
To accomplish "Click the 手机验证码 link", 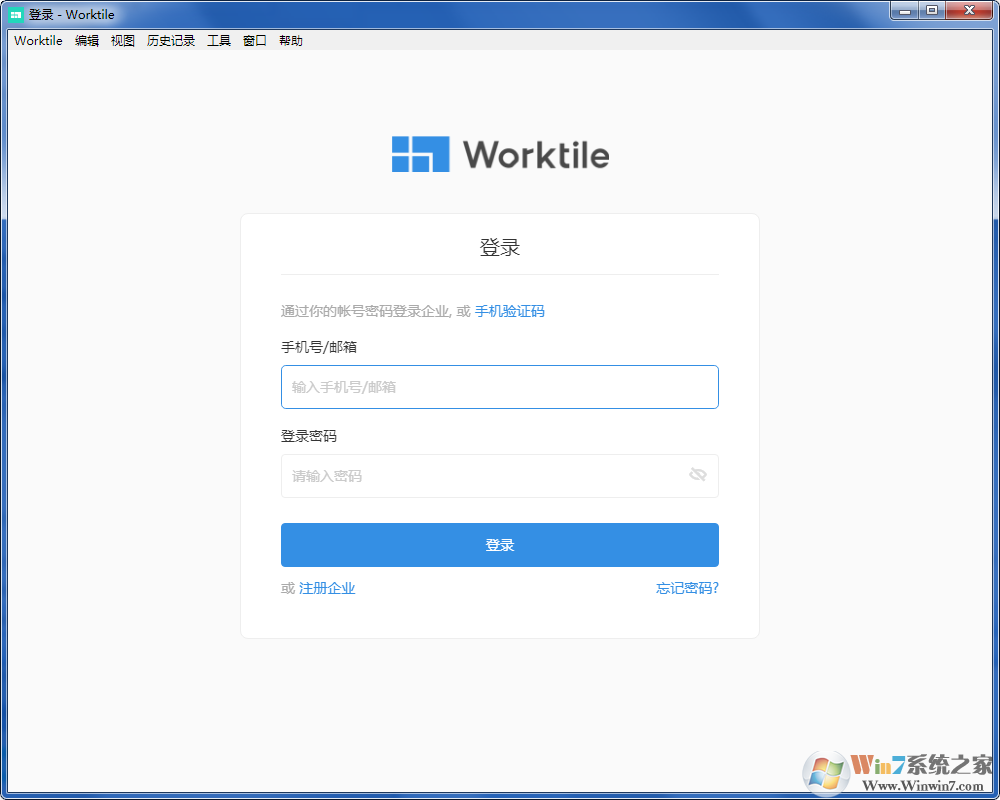I will point(510,311).
